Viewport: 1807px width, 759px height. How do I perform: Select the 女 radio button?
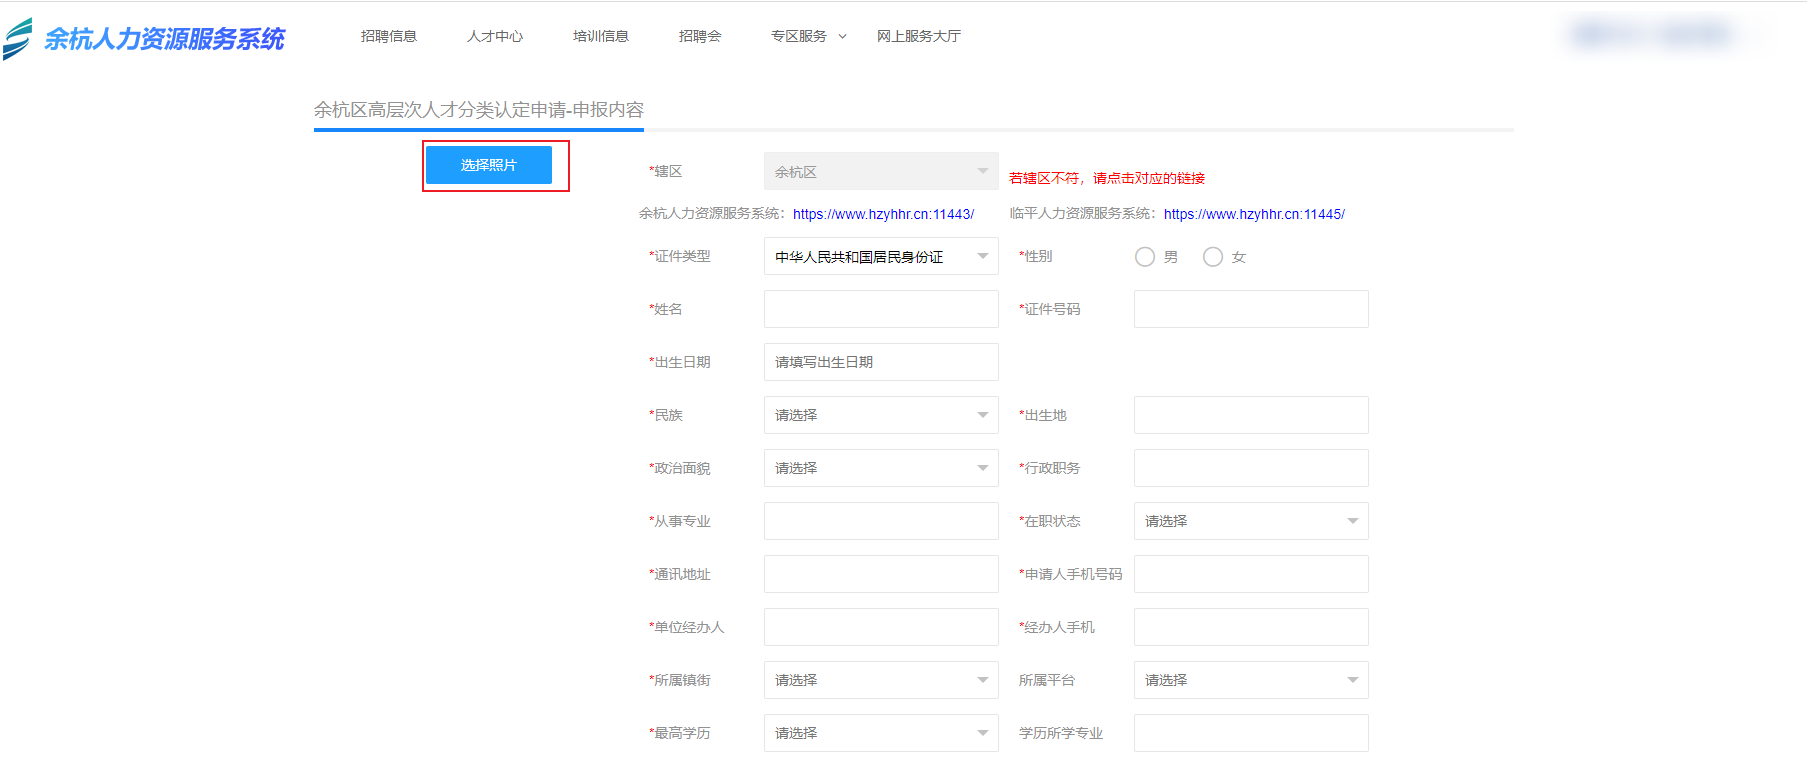click(x=1213, y=257)
